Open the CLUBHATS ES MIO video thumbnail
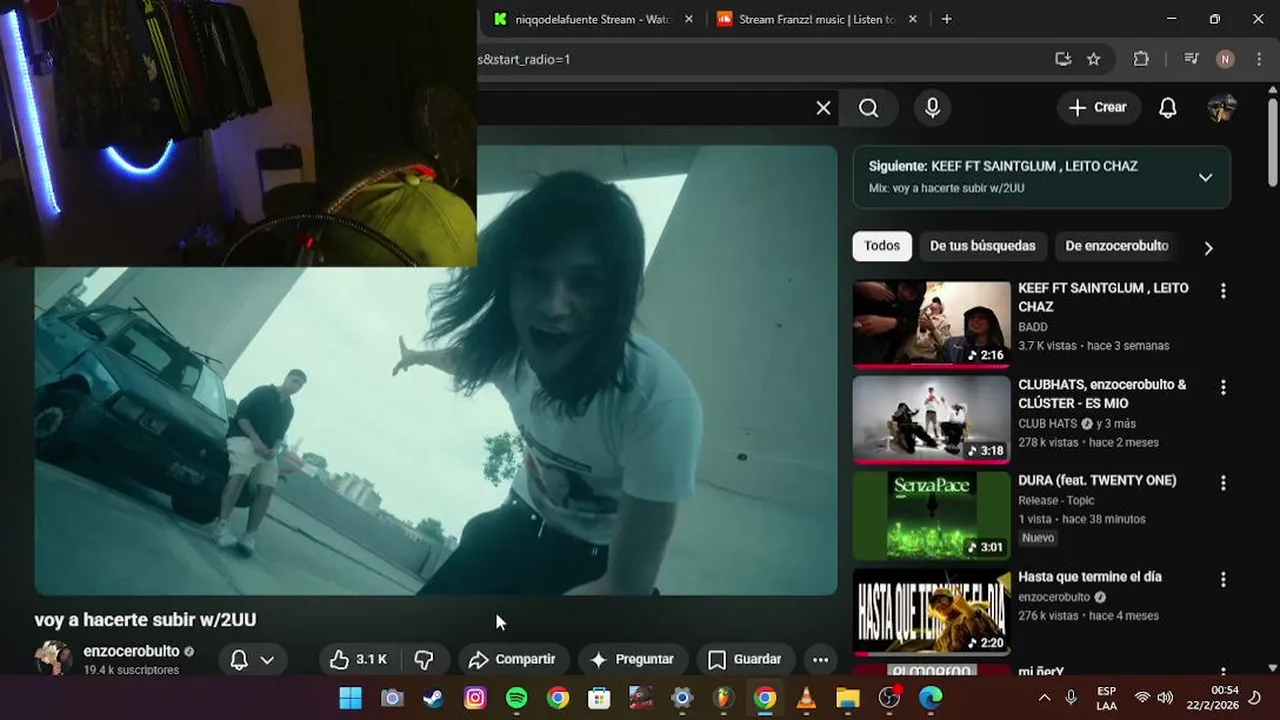 (931, 420)
